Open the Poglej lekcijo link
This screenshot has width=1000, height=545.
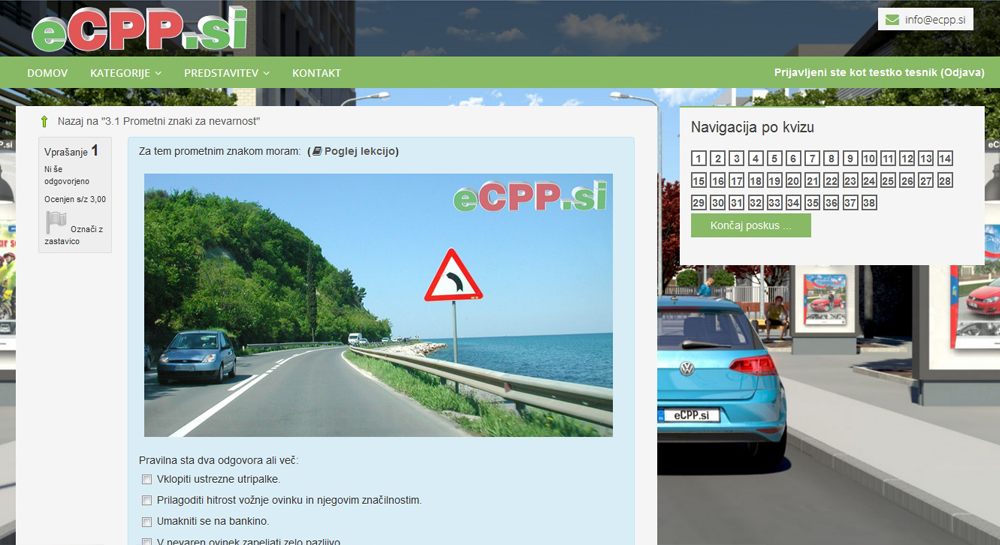tap(361, 151)
